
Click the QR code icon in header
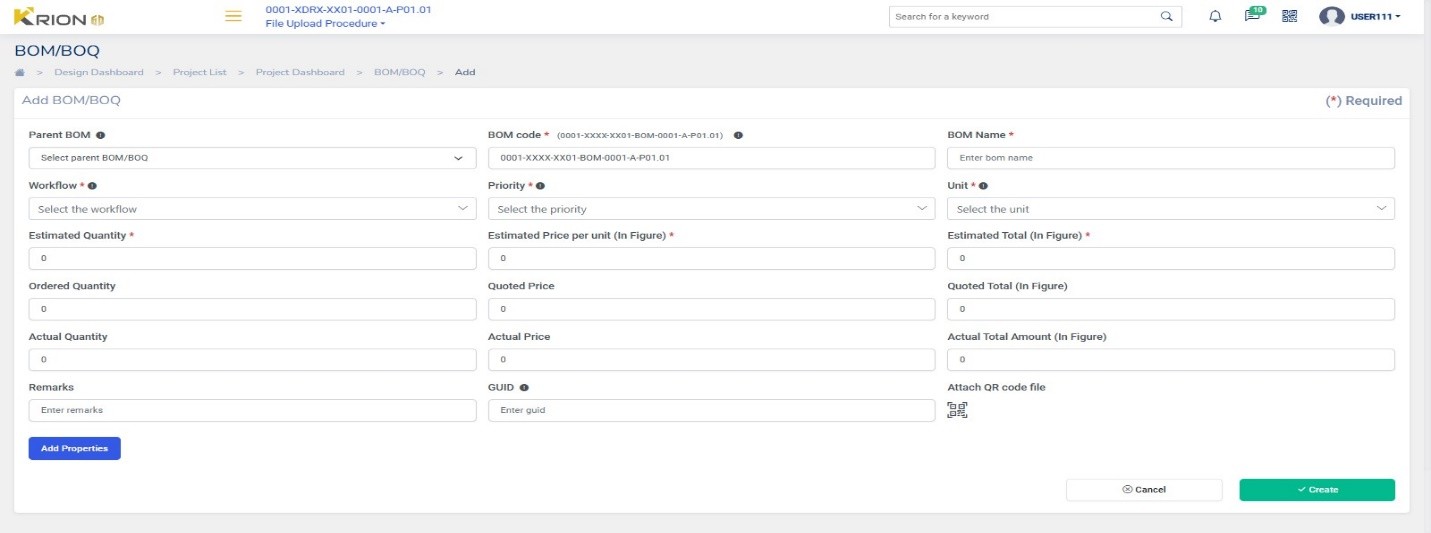pos(1289,16)
